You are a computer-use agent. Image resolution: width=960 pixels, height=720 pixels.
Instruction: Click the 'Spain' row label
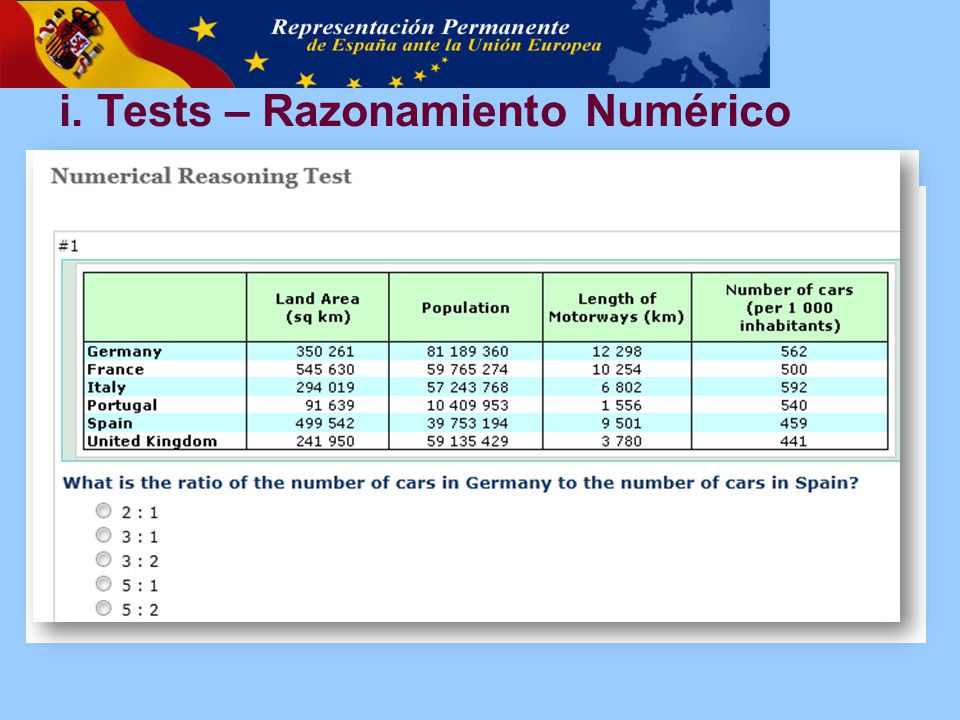[110, 423]
